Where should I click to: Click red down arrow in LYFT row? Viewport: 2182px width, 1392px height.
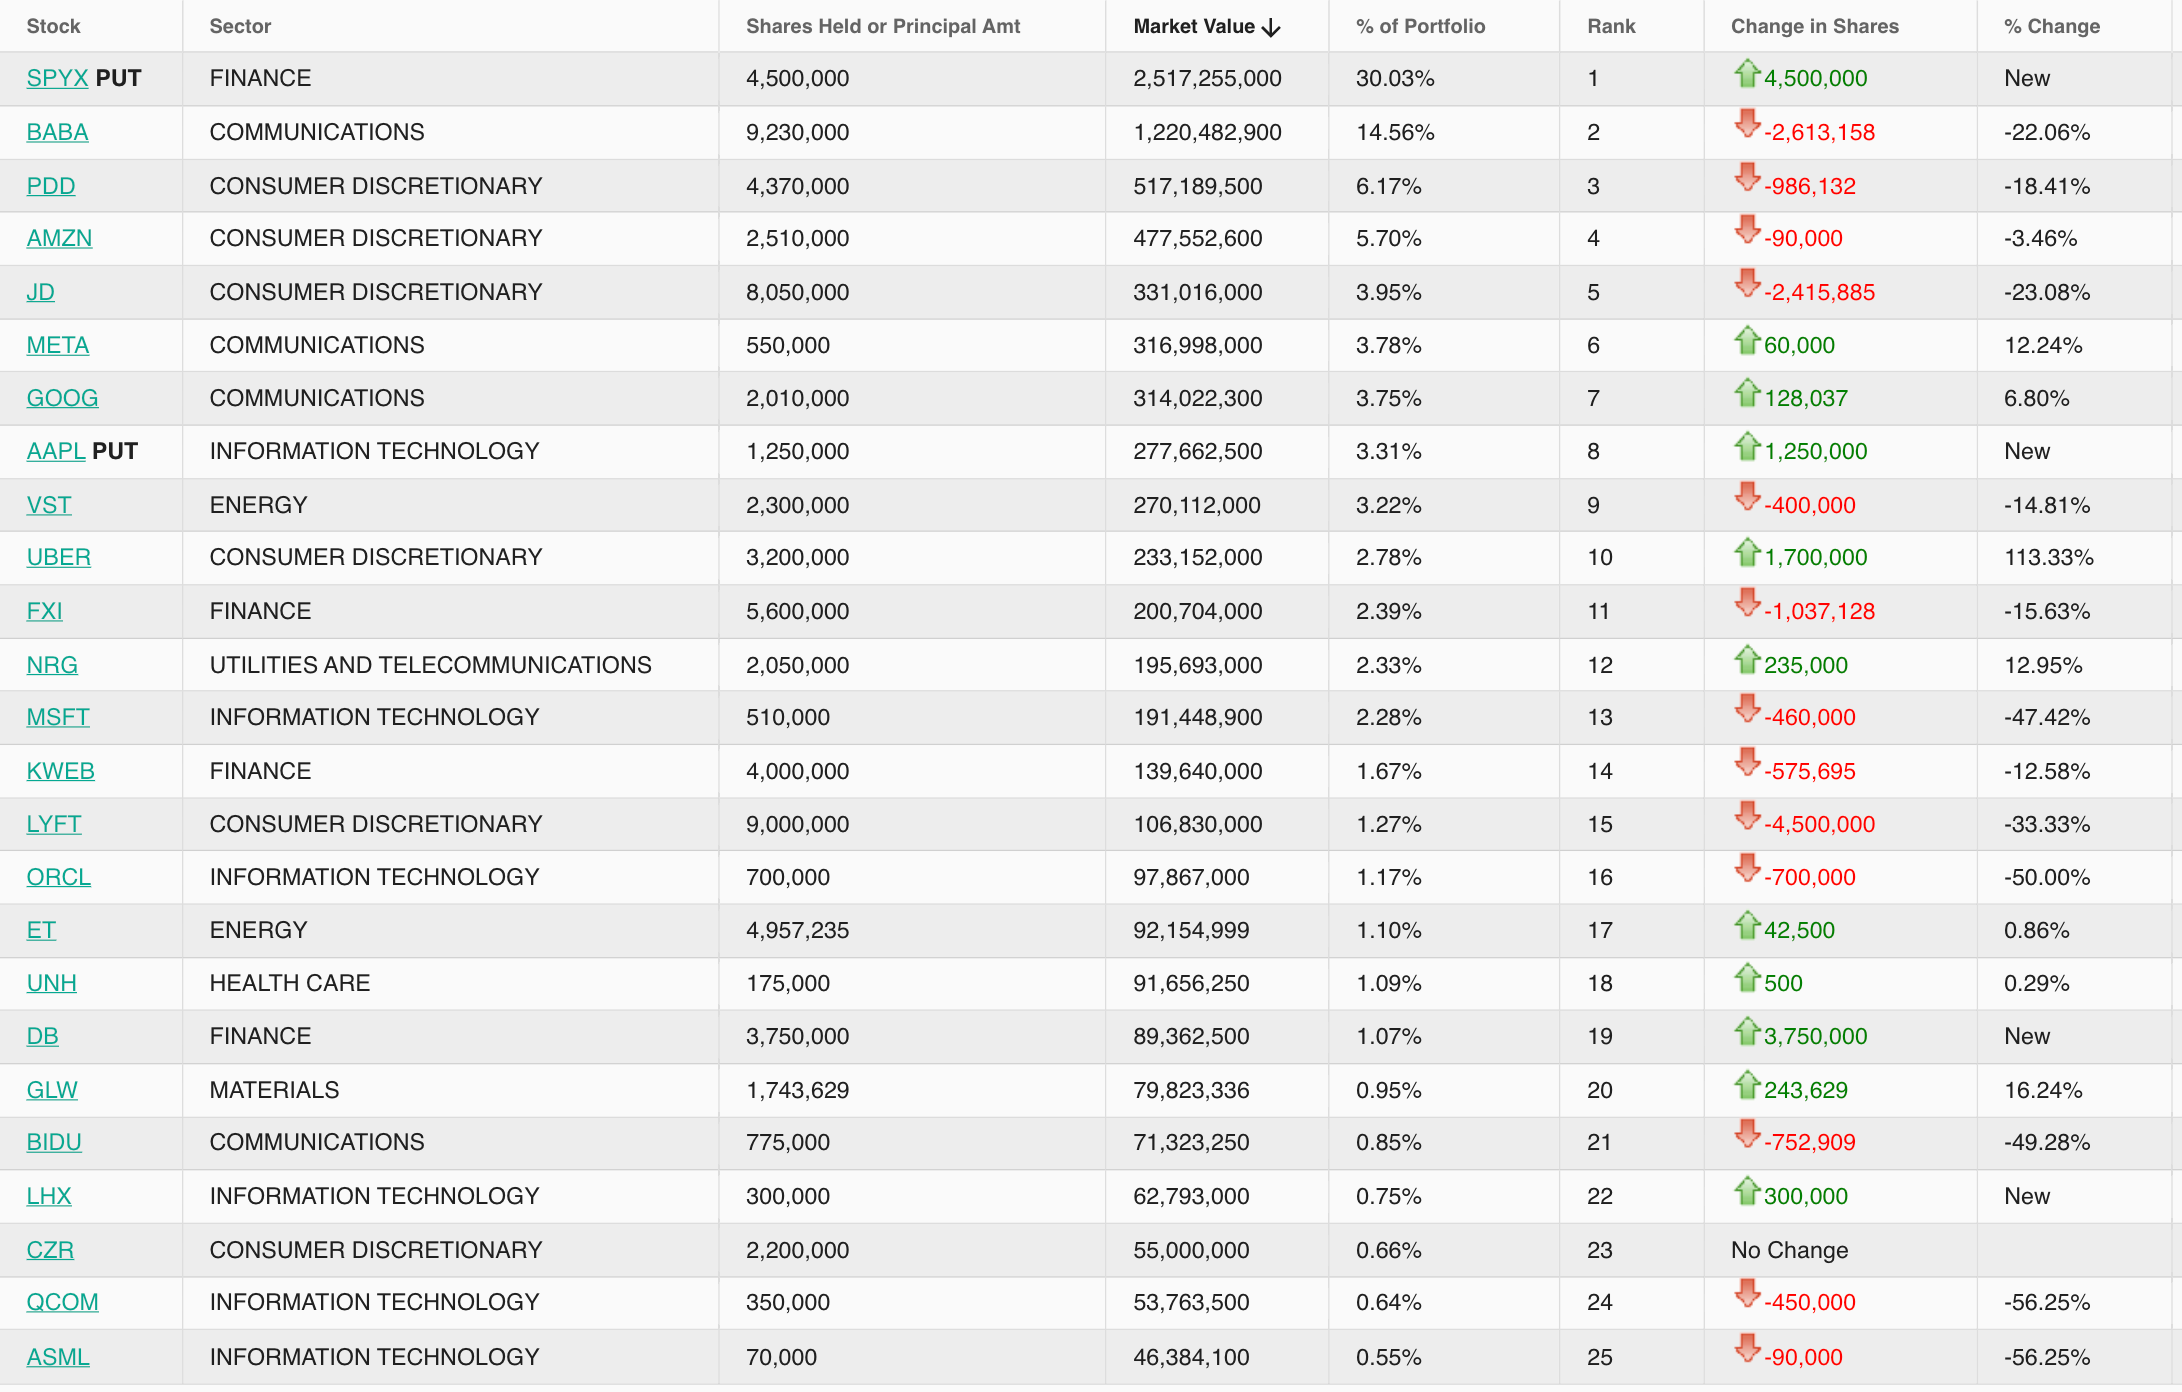point(1747,816)
